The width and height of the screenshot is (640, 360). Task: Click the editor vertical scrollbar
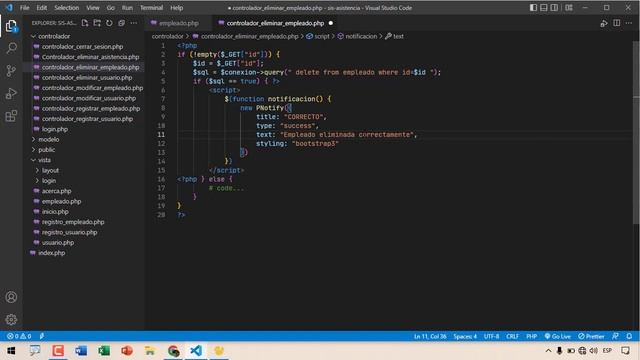pos(636,132)
